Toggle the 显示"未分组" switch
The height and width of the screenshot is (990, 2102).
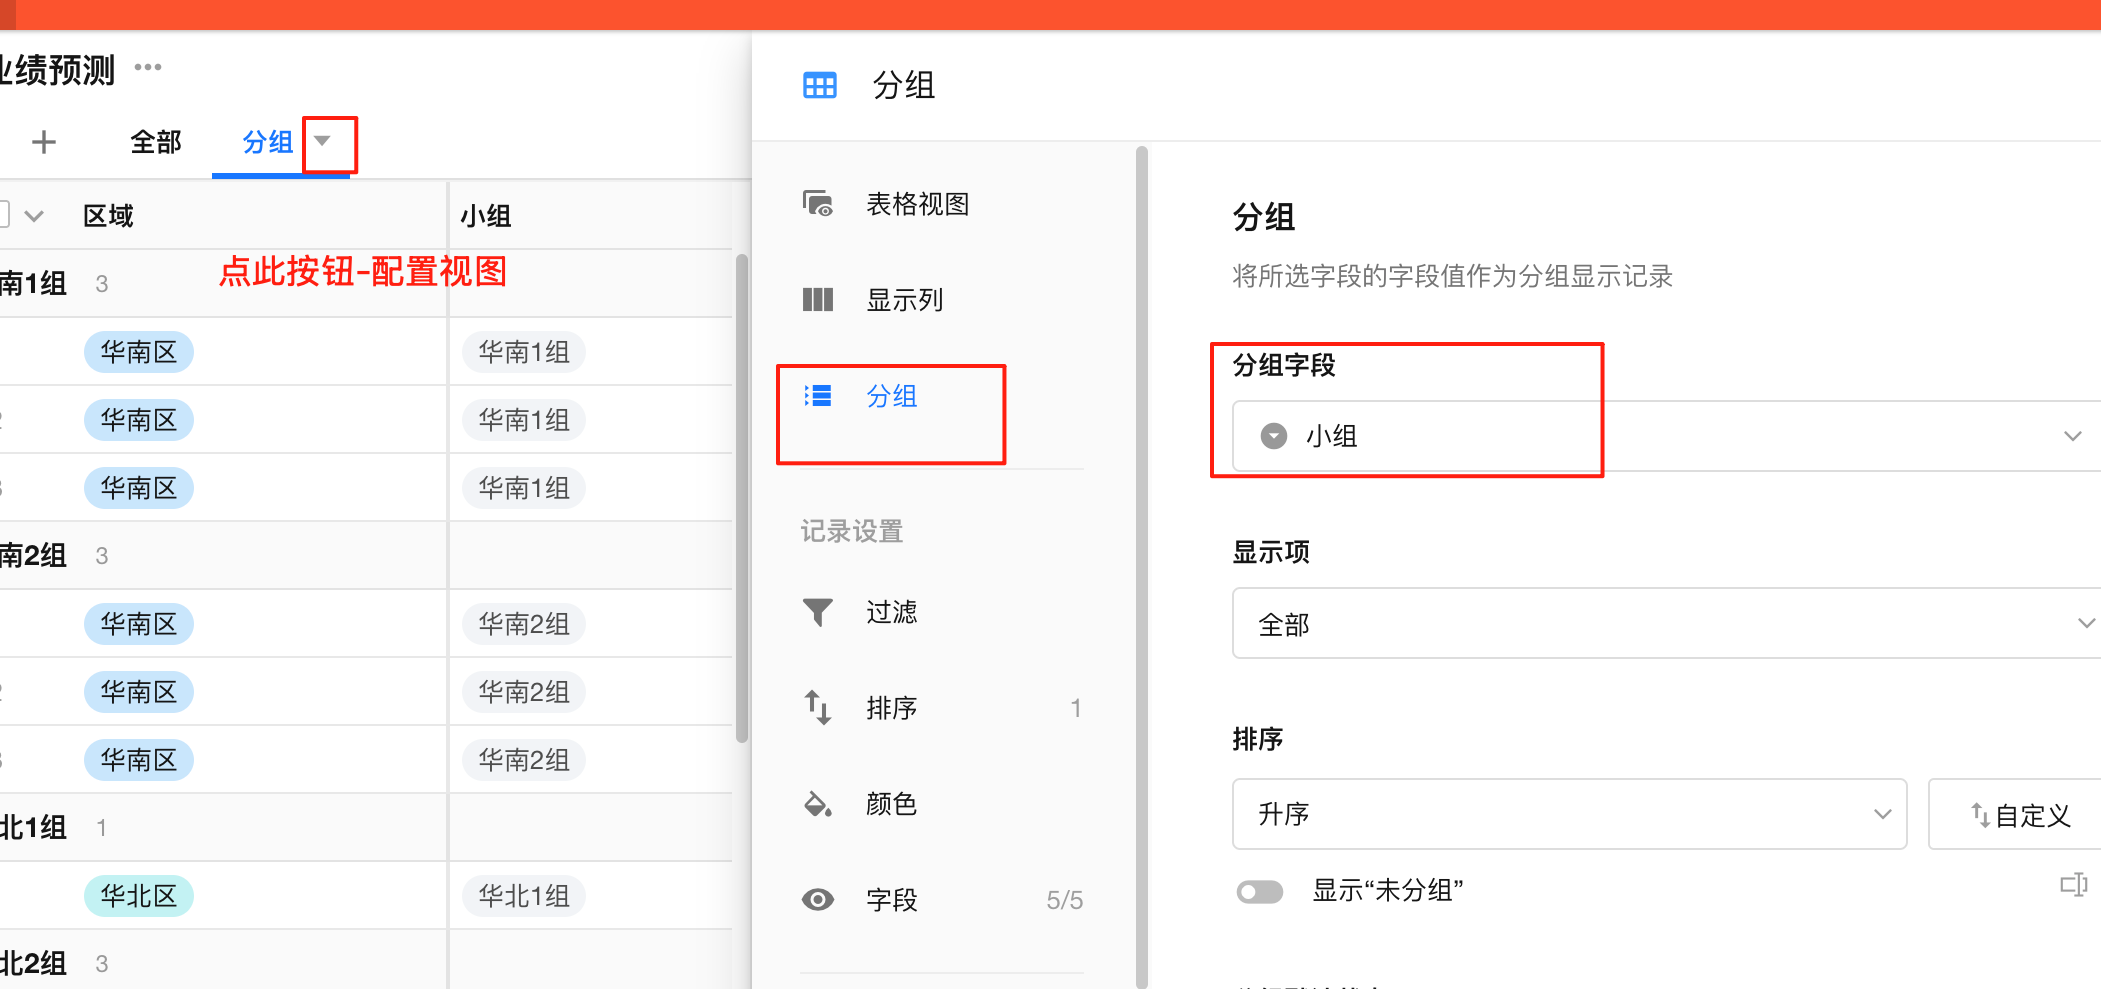point(1260,891)
